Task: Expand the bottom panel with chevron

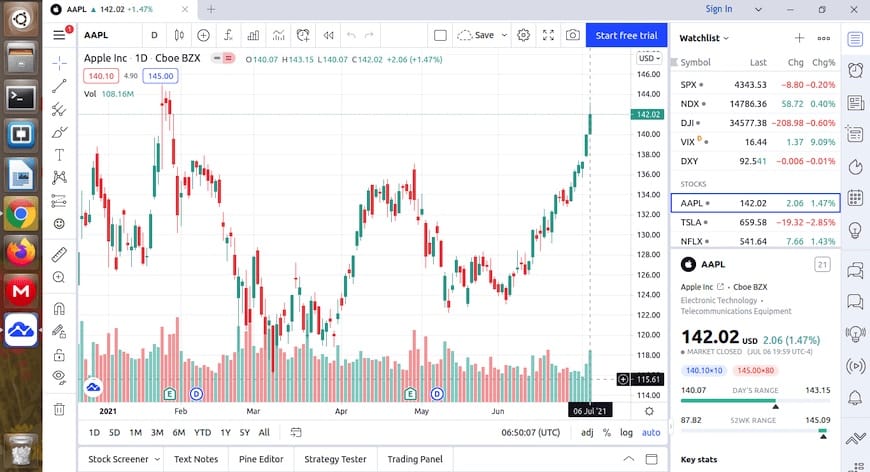Action: 629,459
